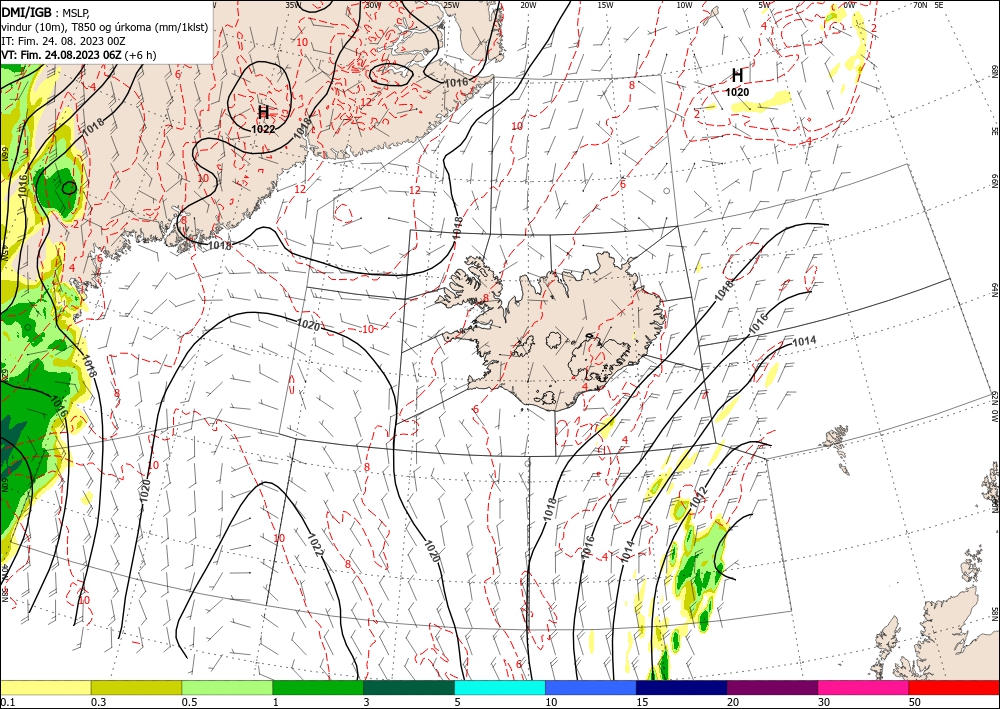Click the '20W' longitude label at top
Image resolution: width=1000 pixels, height=709 pixels.
[x=528, y=5]
